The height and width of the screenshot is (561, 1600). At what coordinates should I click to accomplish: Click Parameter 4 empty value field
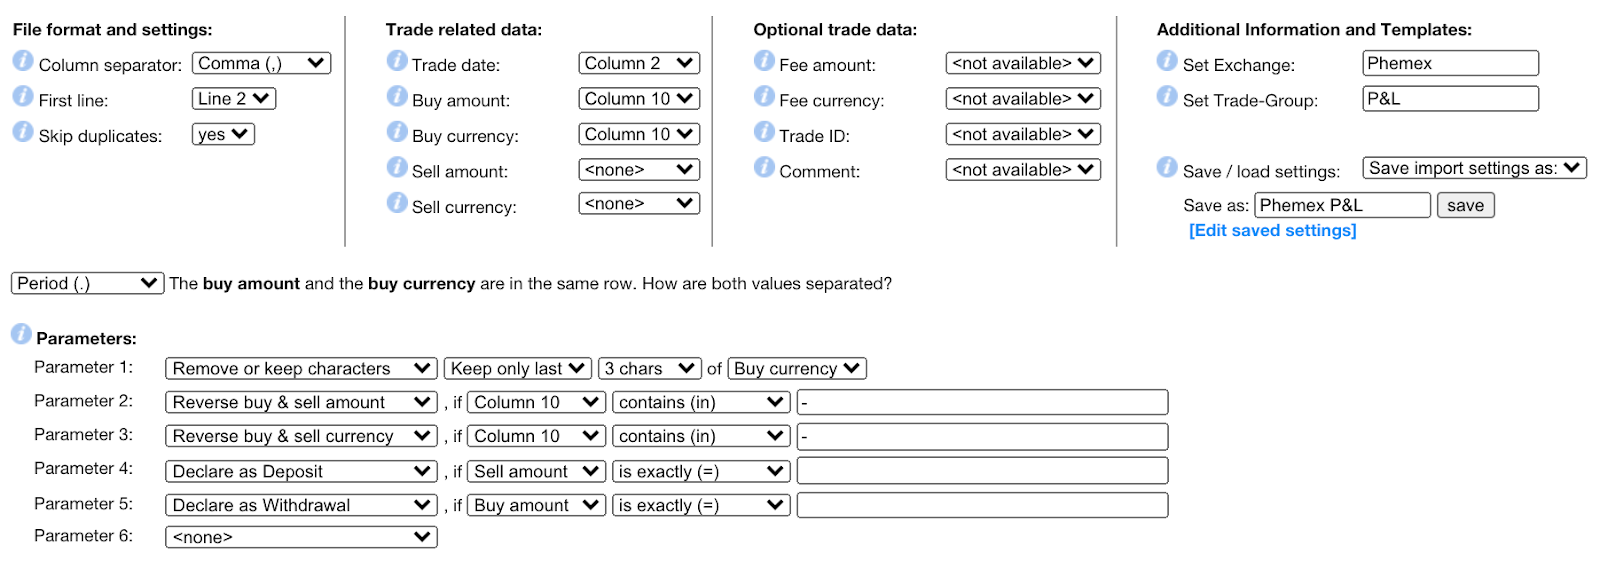pyautogui.click(x=982, y=471)
